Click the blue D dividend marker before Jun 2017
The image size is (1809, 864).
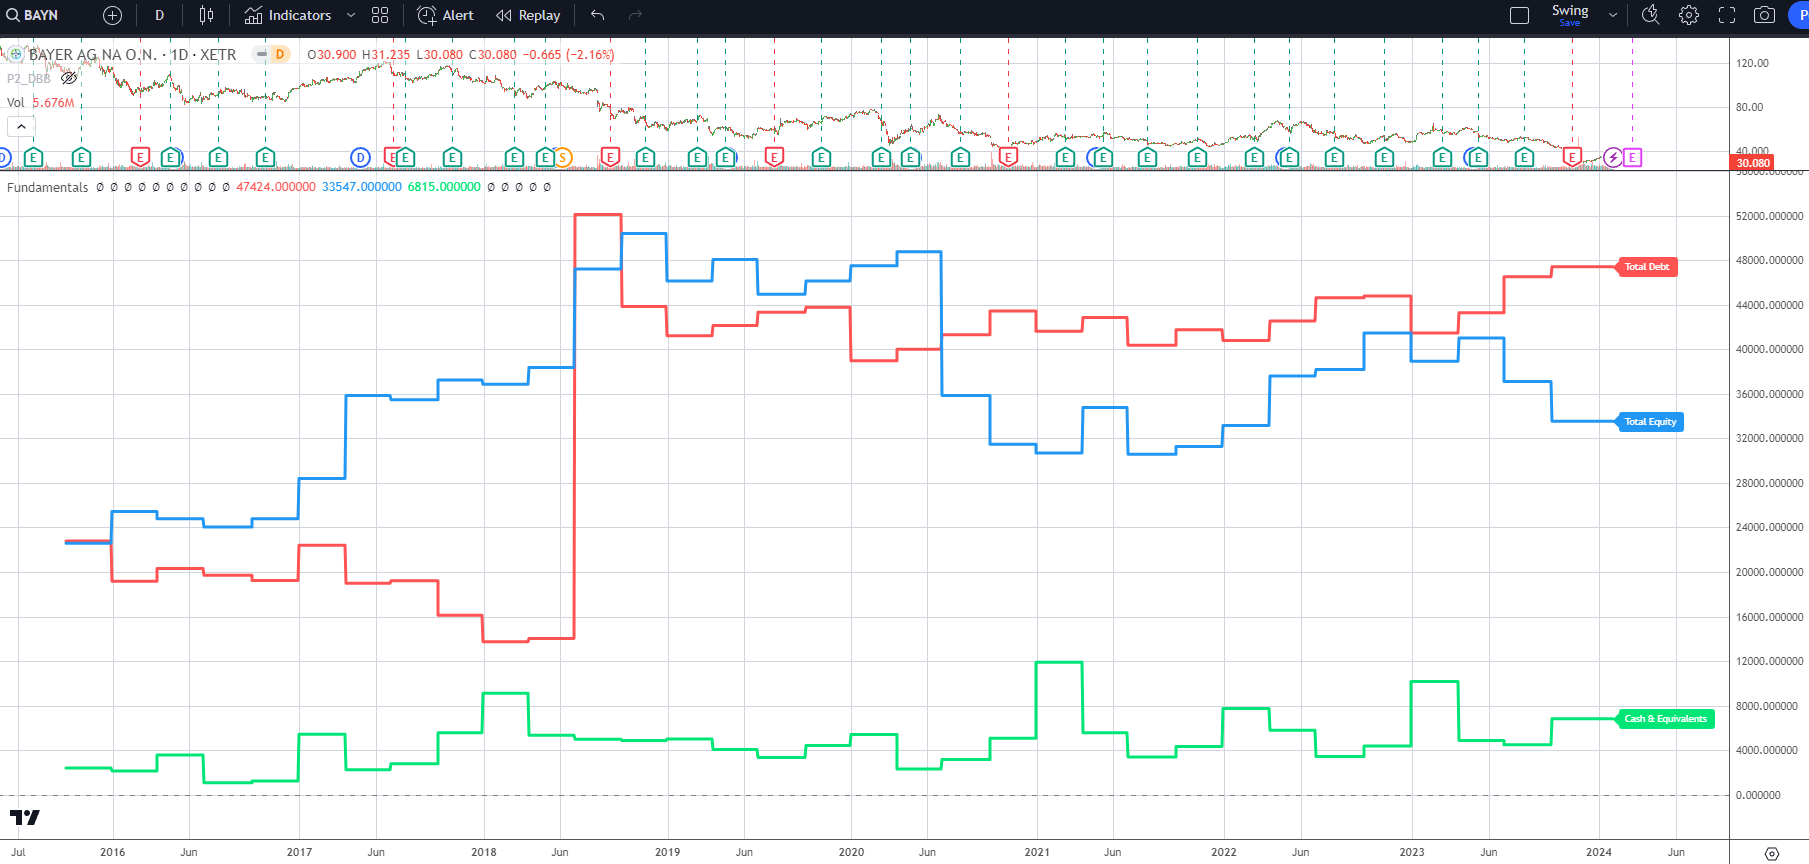point(360,157)
